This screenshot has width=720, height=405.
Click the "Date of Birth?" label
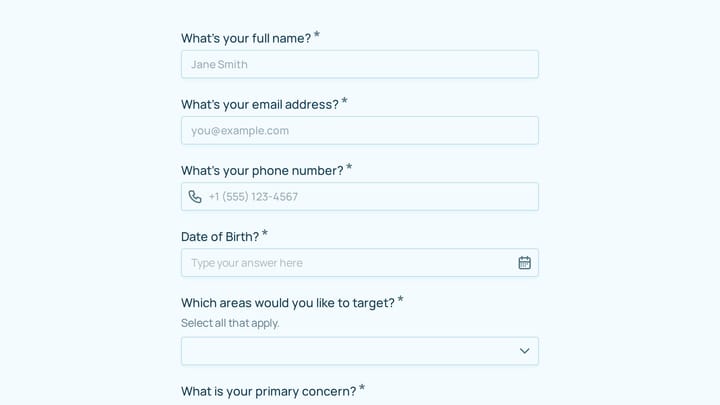point(219,236)
